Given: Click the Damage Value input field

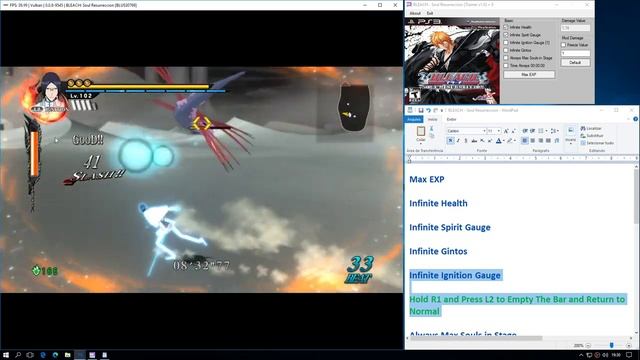Looking at the screenshot, I should tap(575, 28).
